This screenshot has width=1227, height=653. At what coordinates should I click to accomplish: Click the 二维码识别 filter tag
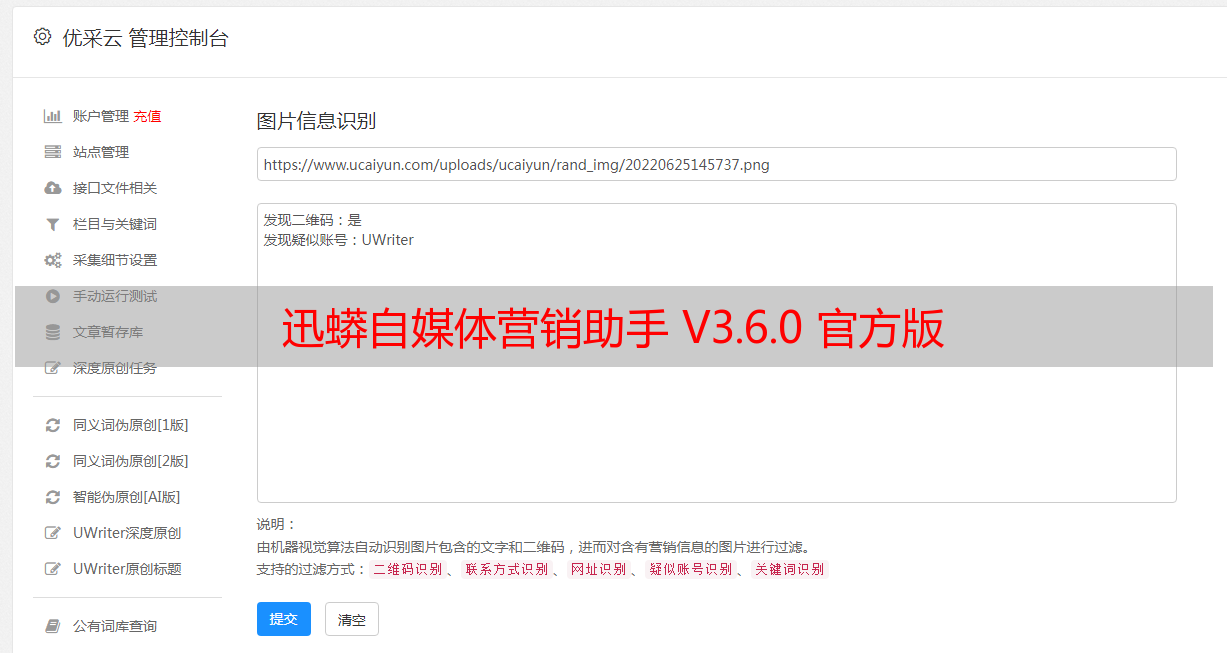pos(408,569)
